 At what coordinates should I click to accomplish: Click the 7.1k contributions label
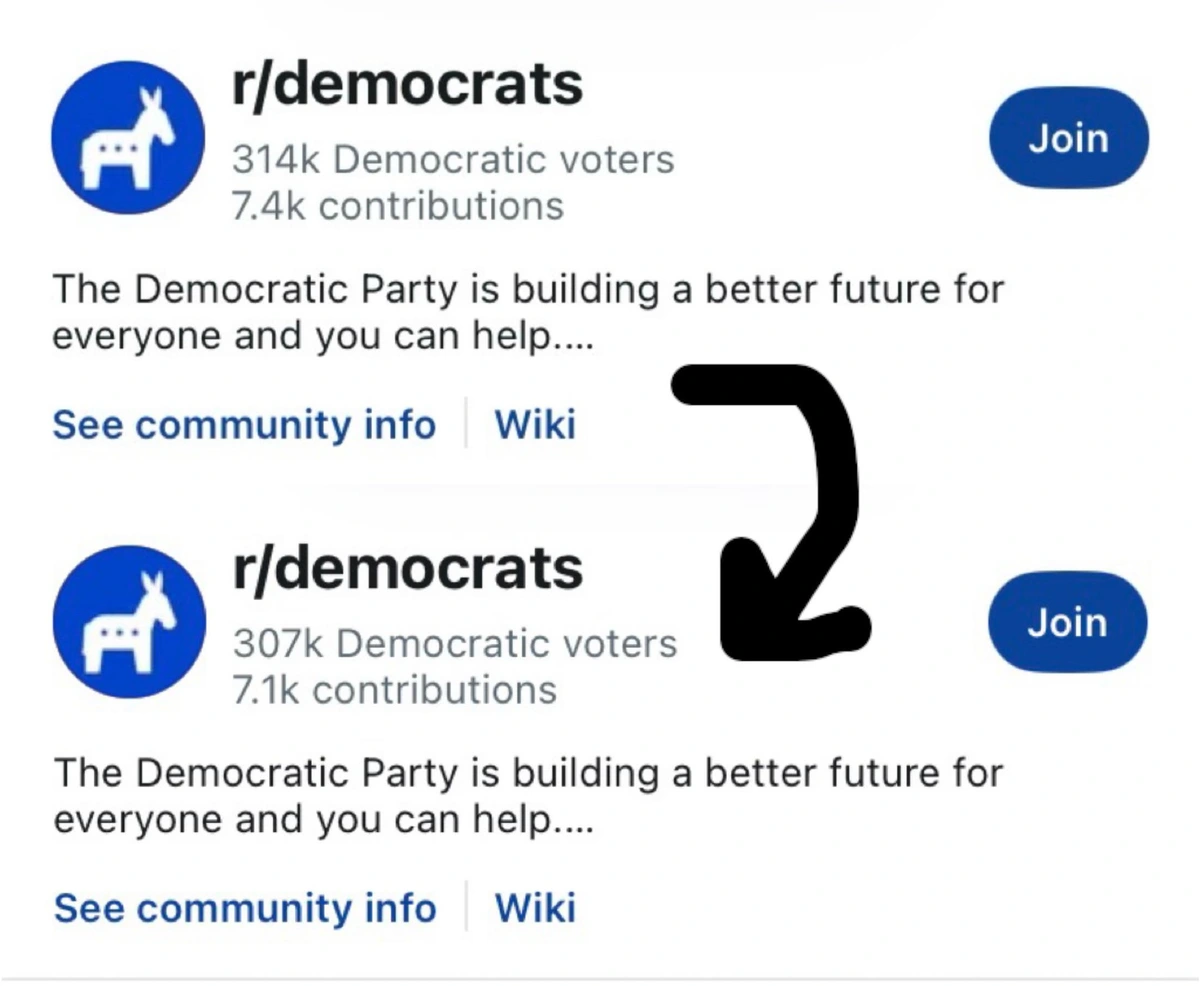395,689
